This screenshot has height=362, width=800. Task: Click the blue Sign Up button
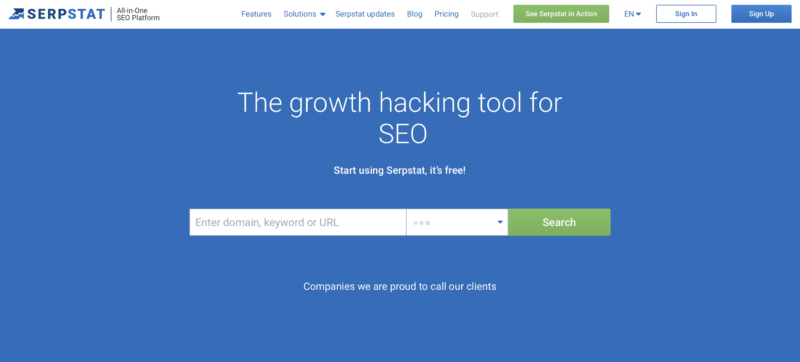761,14
